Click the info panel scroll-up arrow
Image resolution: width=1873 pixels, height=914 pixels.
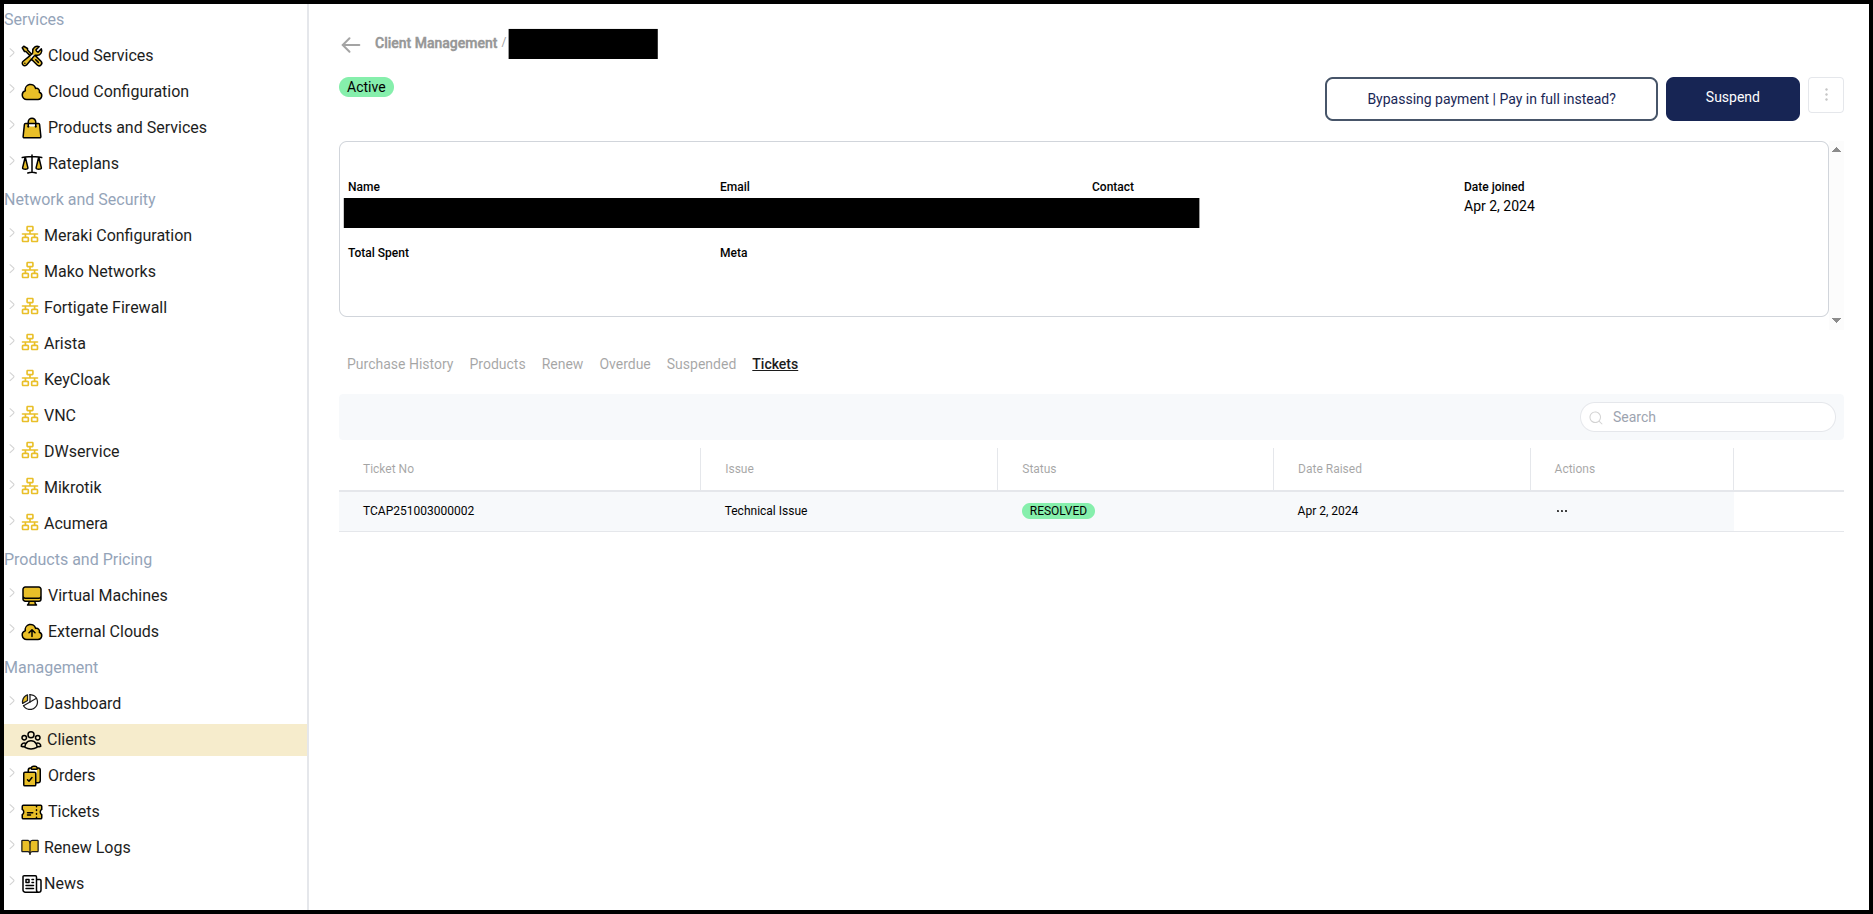tap(1836, 150)
